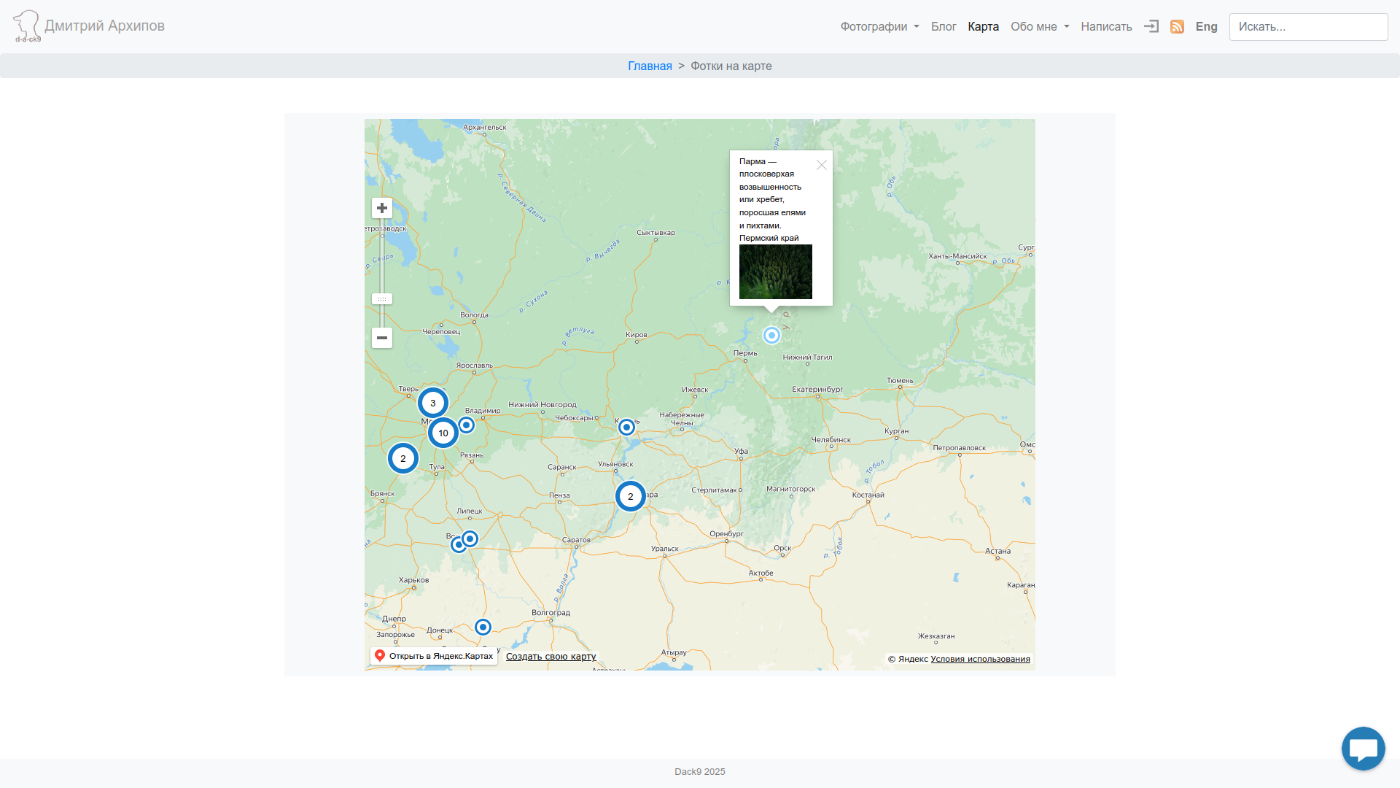Click the Нижний Новгород label on map

coord(543,405)
